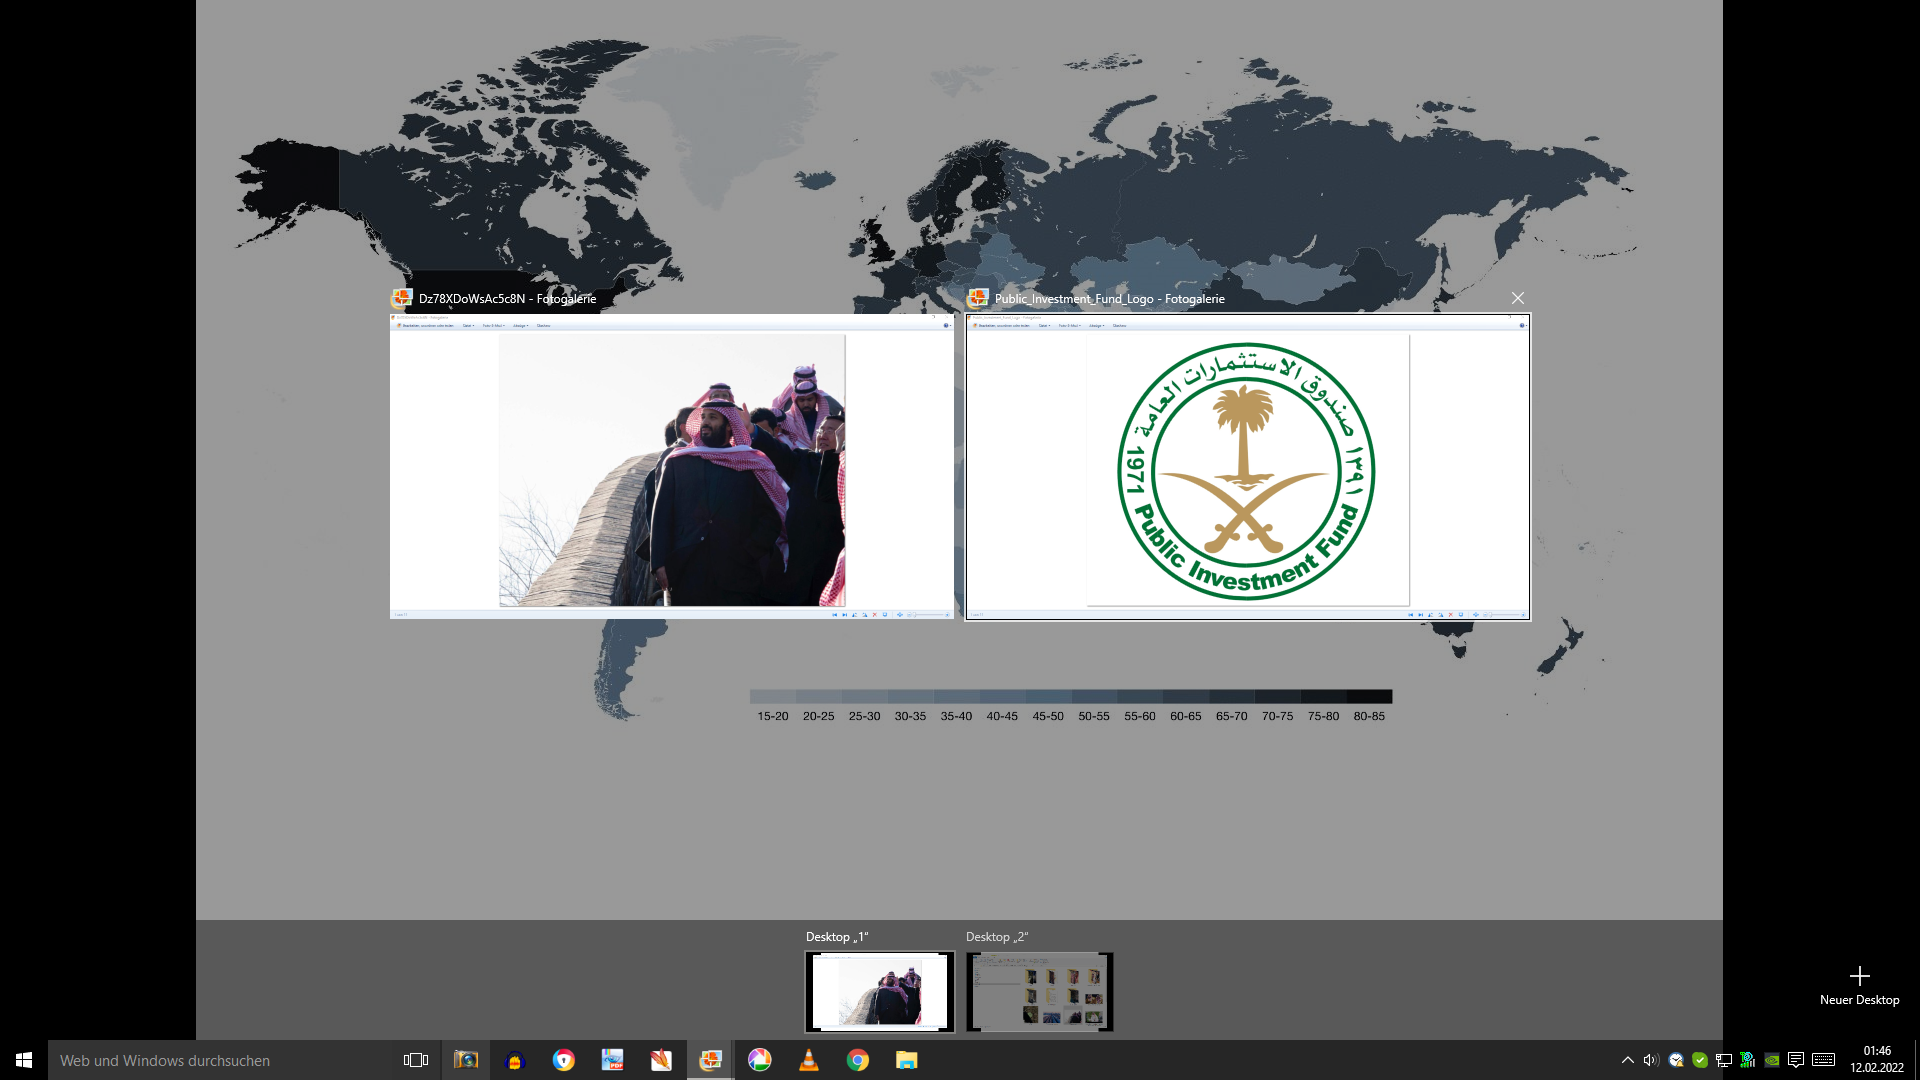
Task: Click the clock-with-warning tray icon
Action: pyautogui.click(x=1676, y=1060)
